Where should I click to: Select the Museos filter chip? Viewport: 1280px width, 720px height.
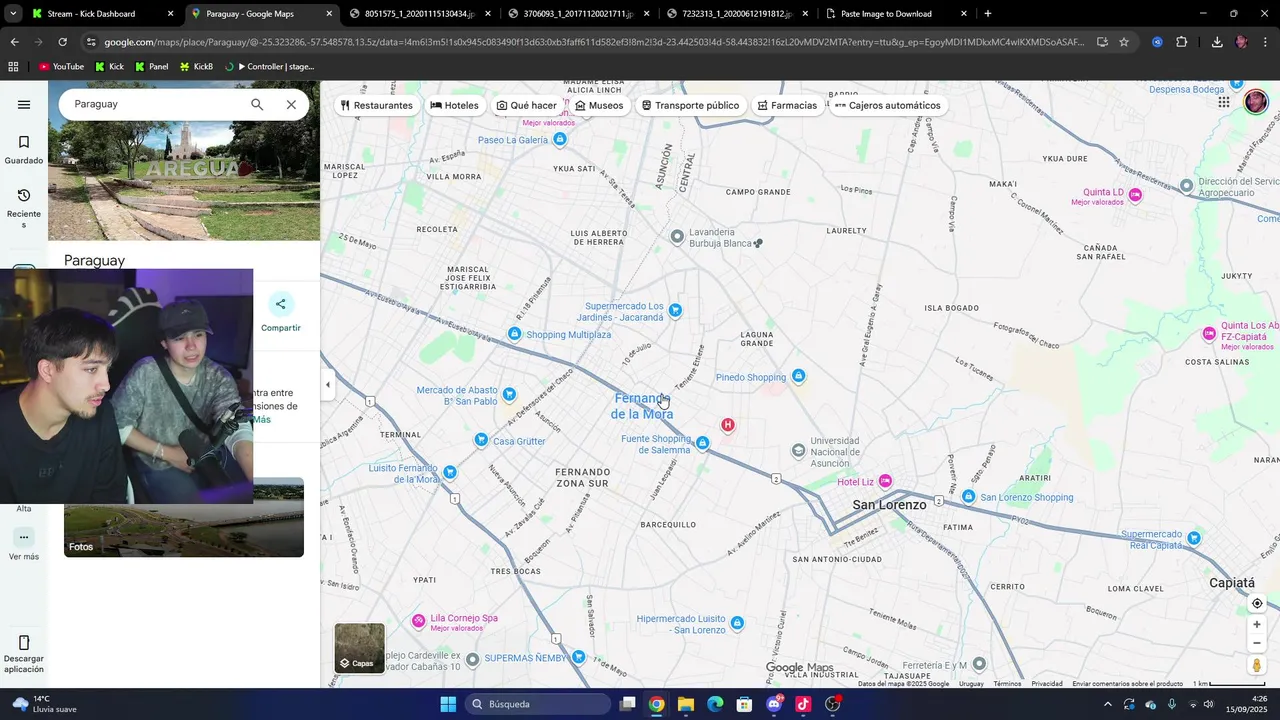pos(599,105)
